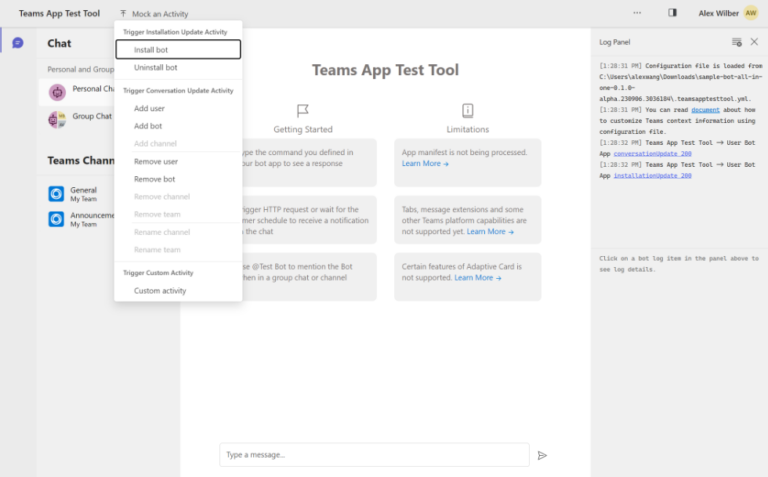Click the Personal Chat bot avatar
This screenshot has width=768, height=477.
click(x=57, y=92)
